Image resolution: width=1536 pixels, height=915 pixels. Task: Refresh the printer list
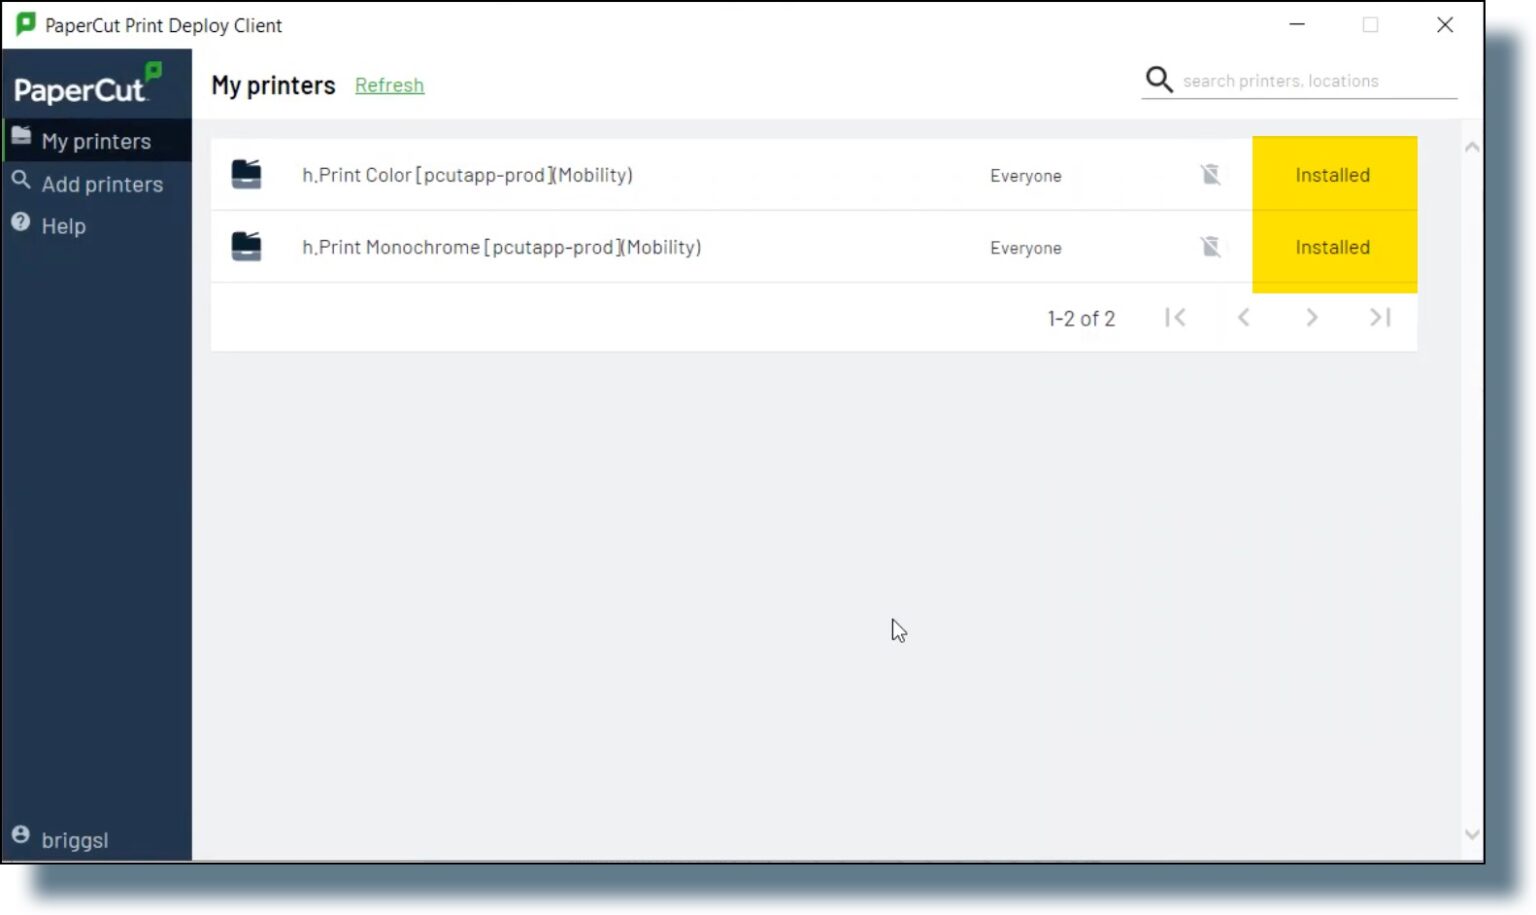tap(389, 86)
